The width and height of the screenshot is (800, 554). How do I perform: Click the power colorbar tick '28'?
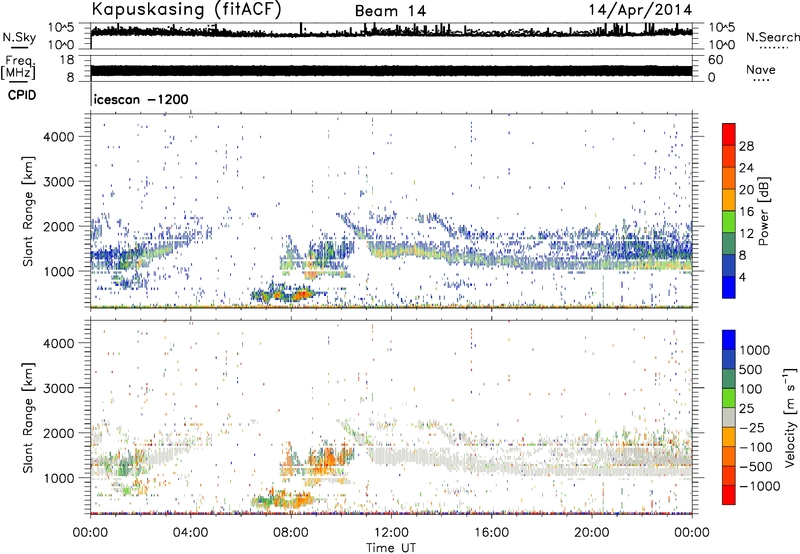746,146
